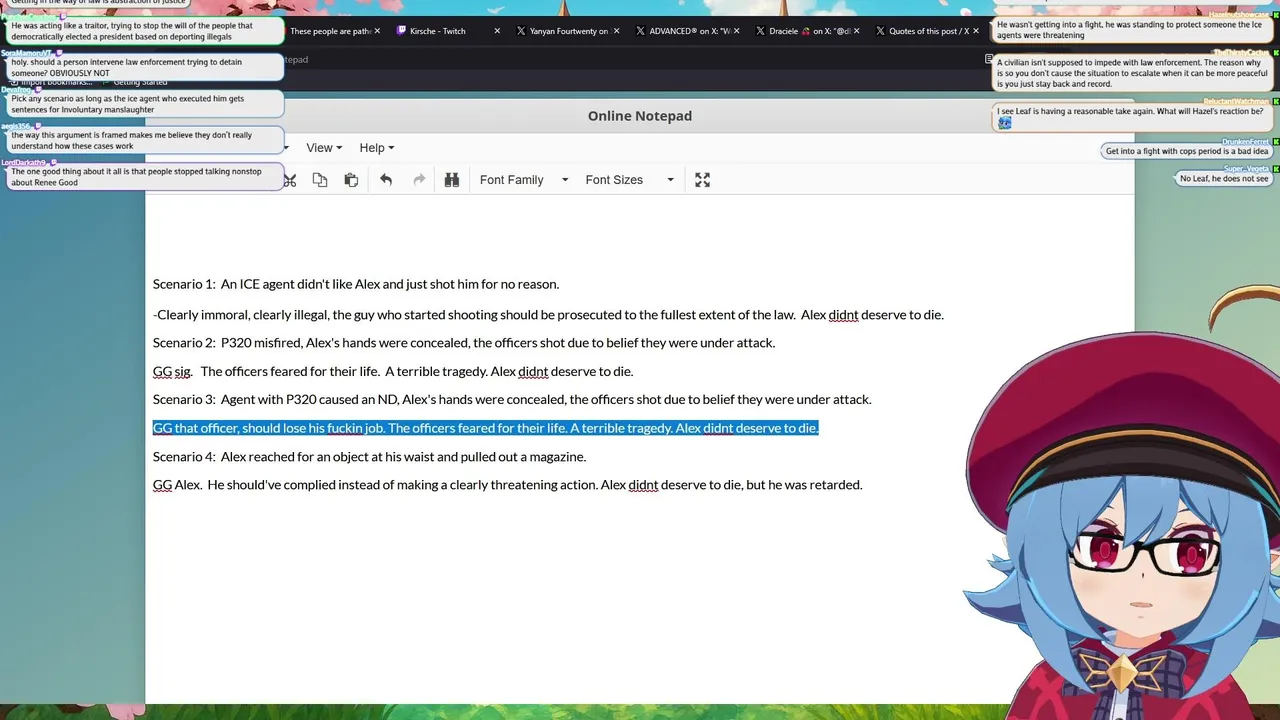
Task: Toggle fullscreen editor mode icon
Action: 703,180
